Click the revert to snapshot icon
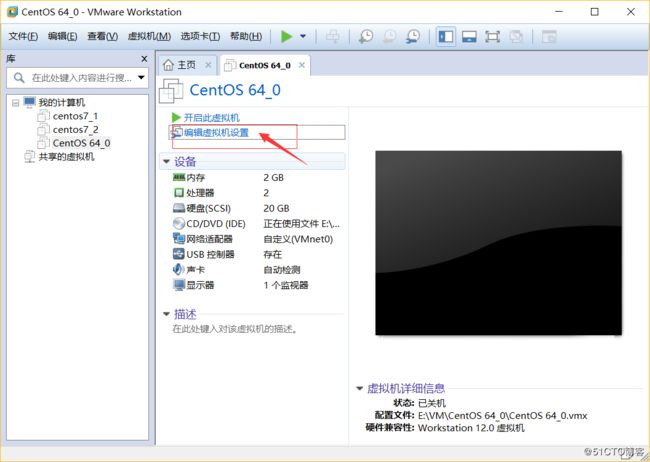Image resolution: width=650 pixels, height=462 pixels. pos(389,36)
